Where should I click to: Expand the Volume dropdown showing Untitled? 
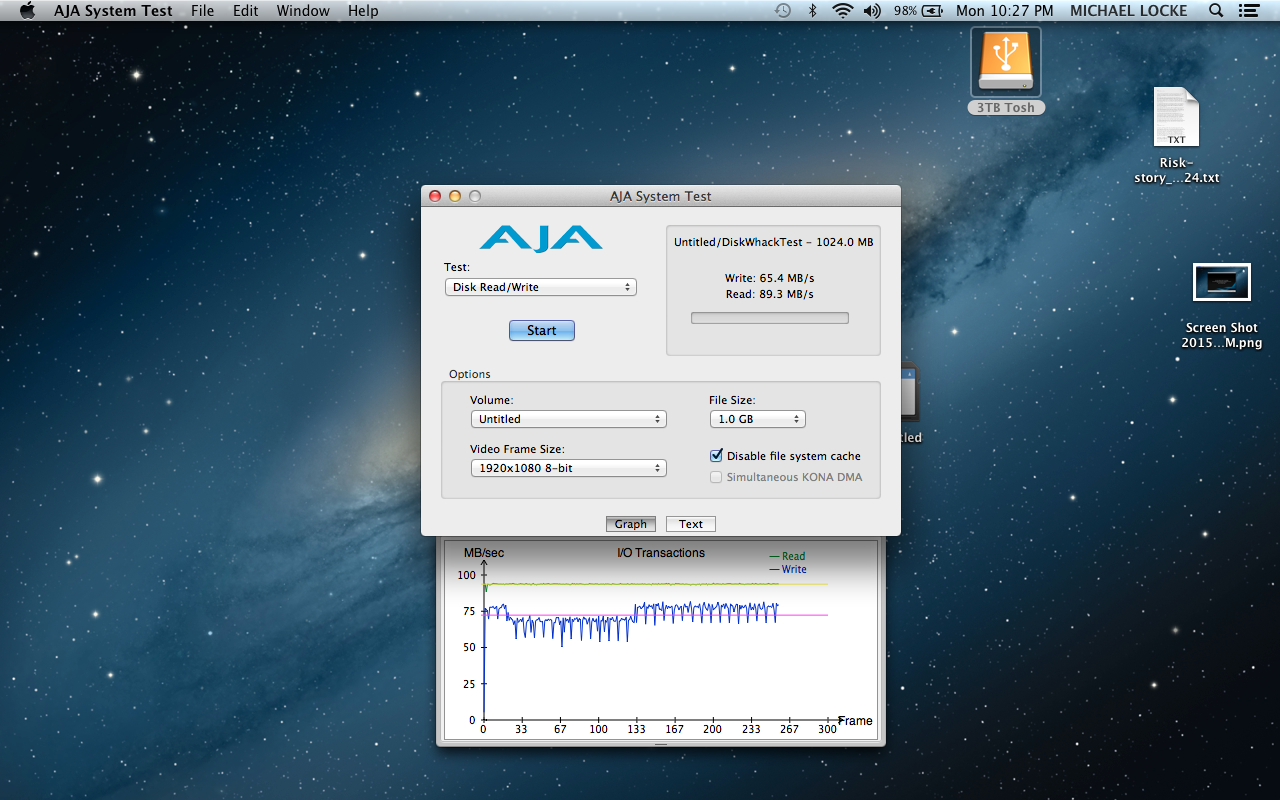click(x=568, y=419)
